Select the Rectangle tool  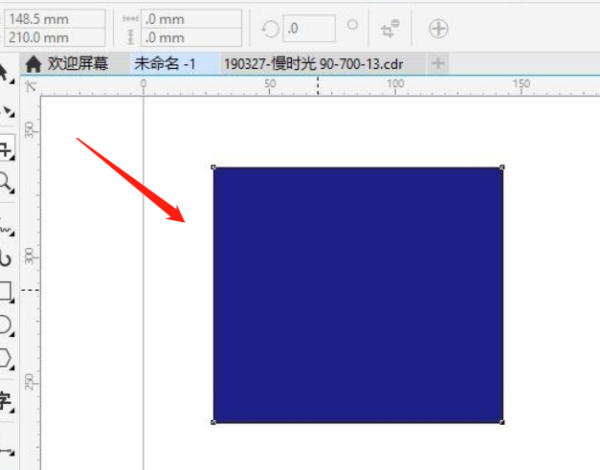[x=5, y=291]
